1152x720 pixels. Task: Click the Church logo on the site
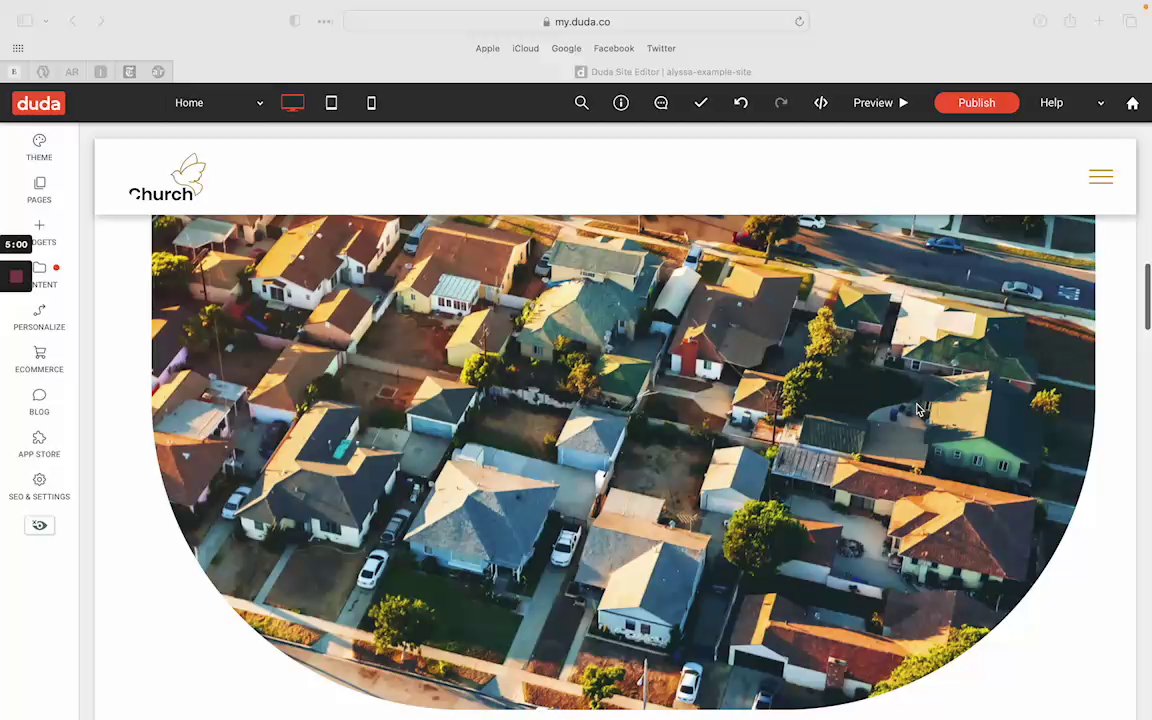click(168, 177)
